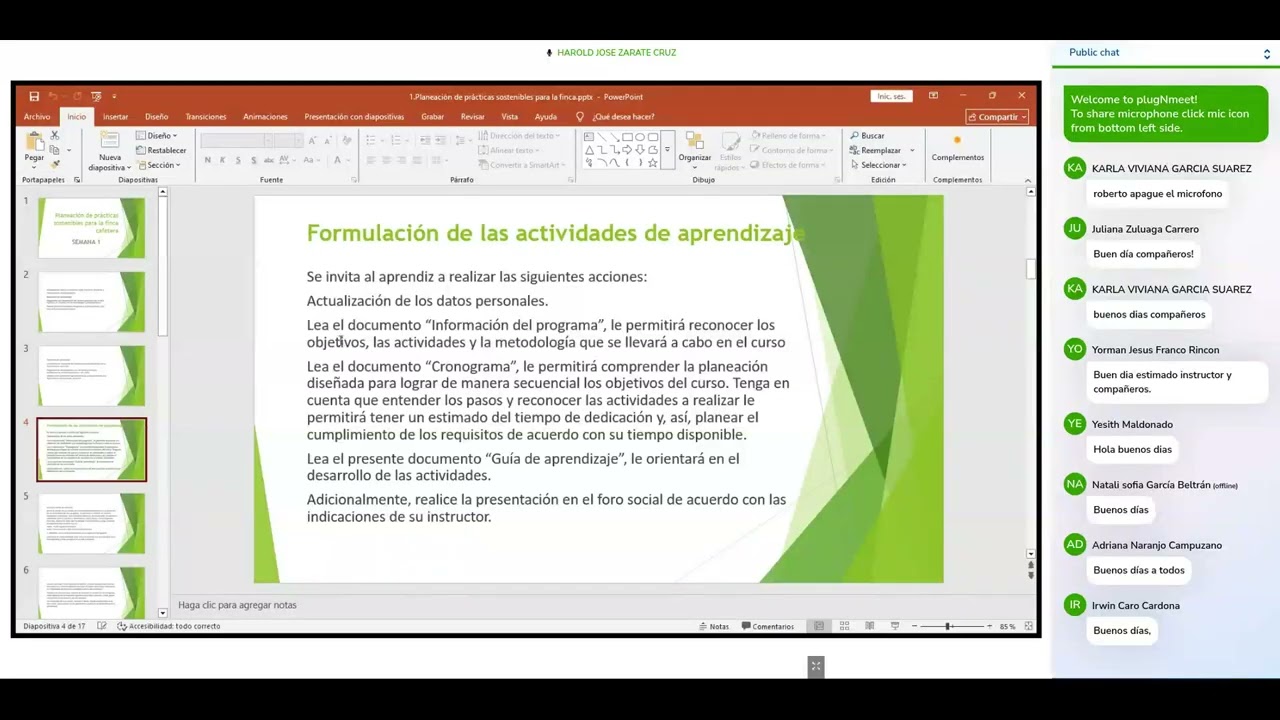Click the next slide arrow on scrollbar

(1031, 576)
